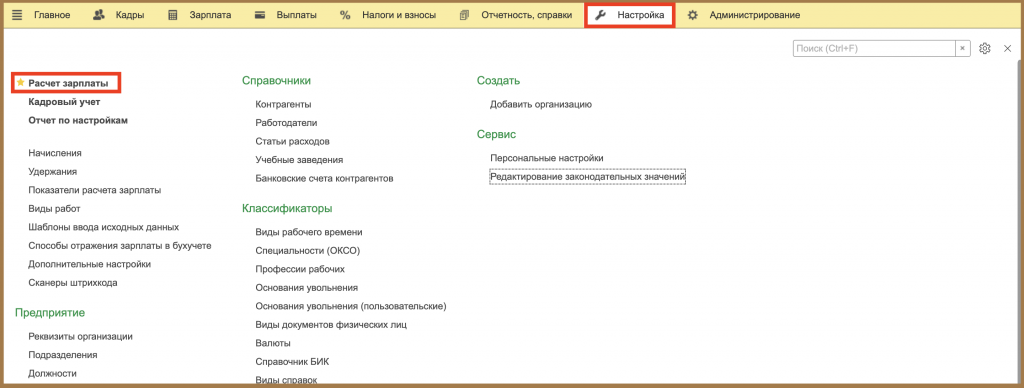Open the Валюты classifier

pyautogui.click(x=273, y=343)
